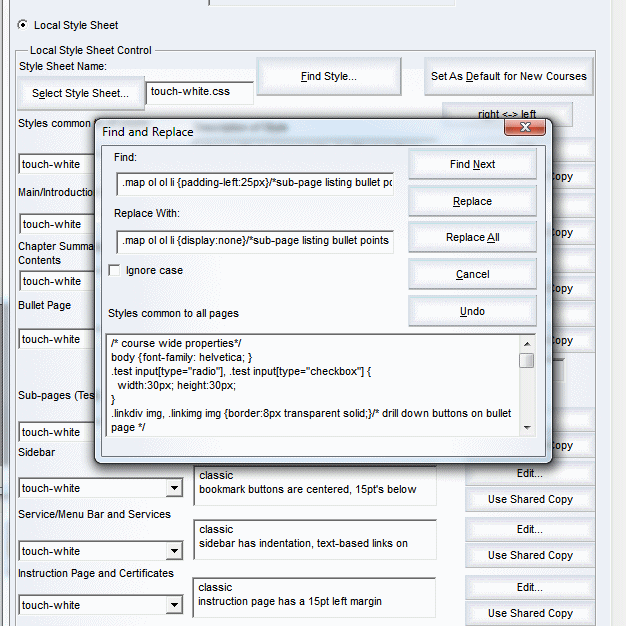This screenshot has height=626, width=626.
Task: Click the right <-> left button
Action: coord(507,114)
